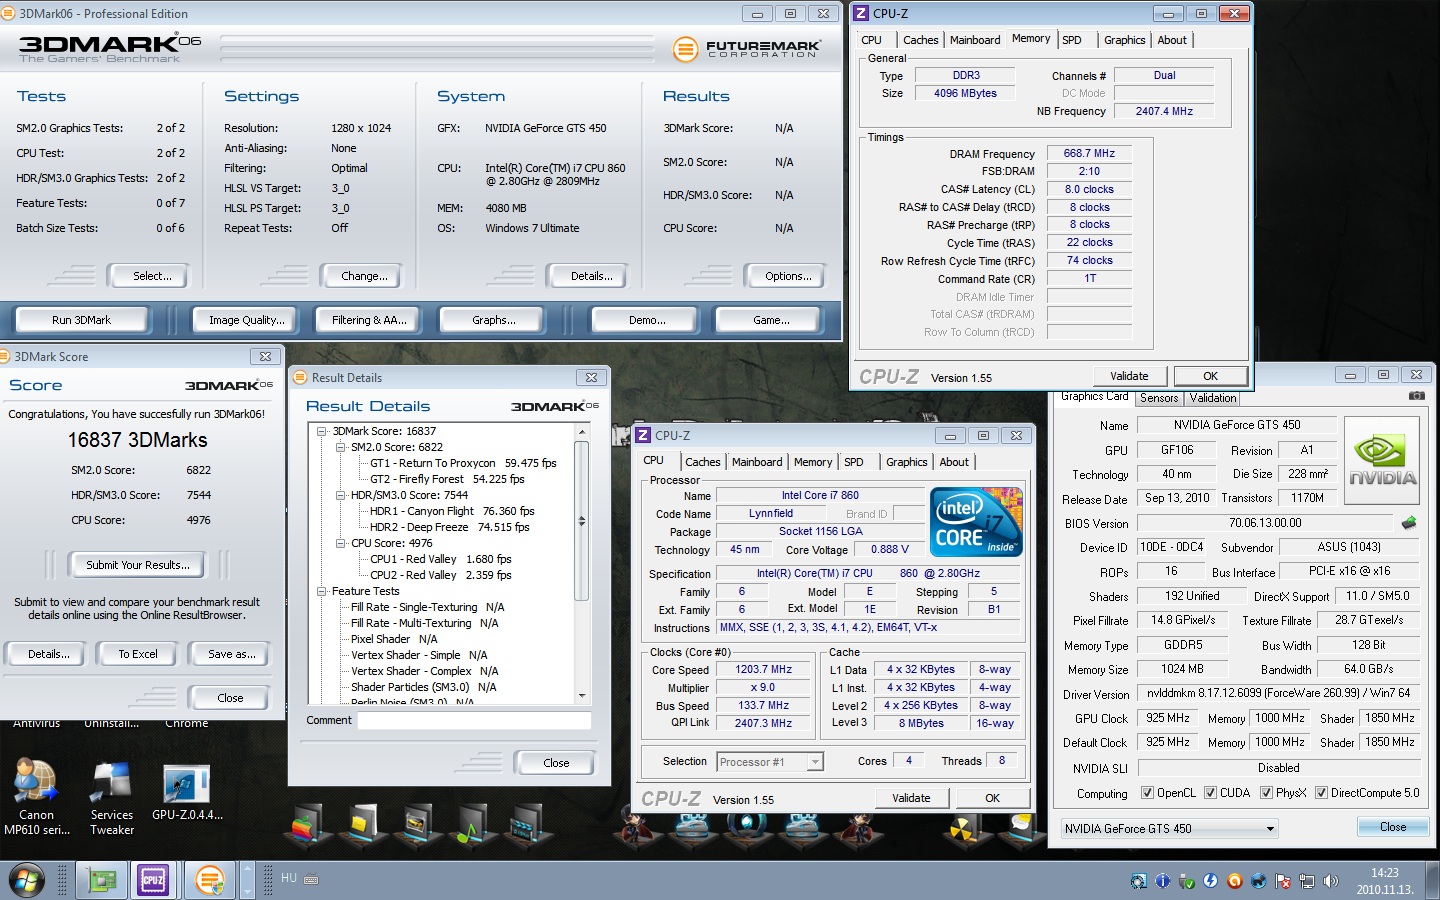Collapse the SM2.0 Score tree node
This screenshot has height=900, width=1440.
click(x=341, y=447)
